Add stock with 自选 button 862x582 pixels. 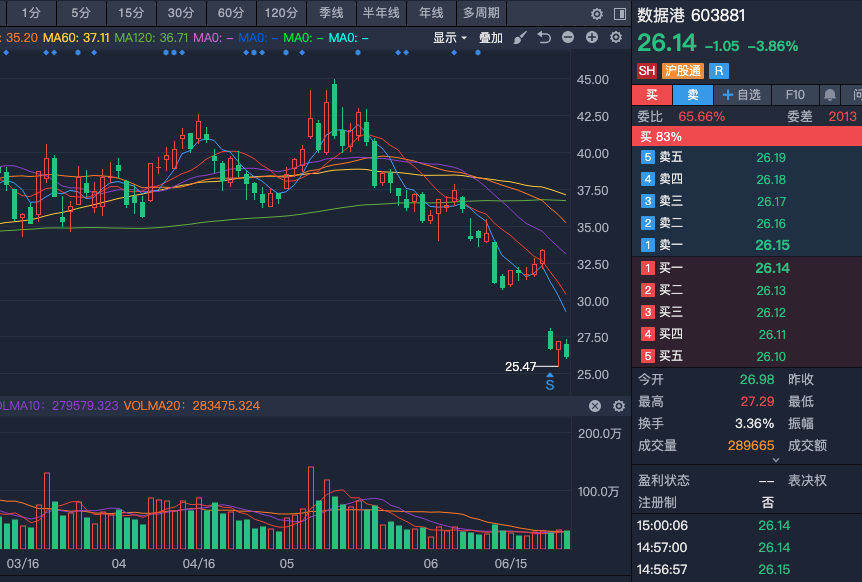point(742,95)
